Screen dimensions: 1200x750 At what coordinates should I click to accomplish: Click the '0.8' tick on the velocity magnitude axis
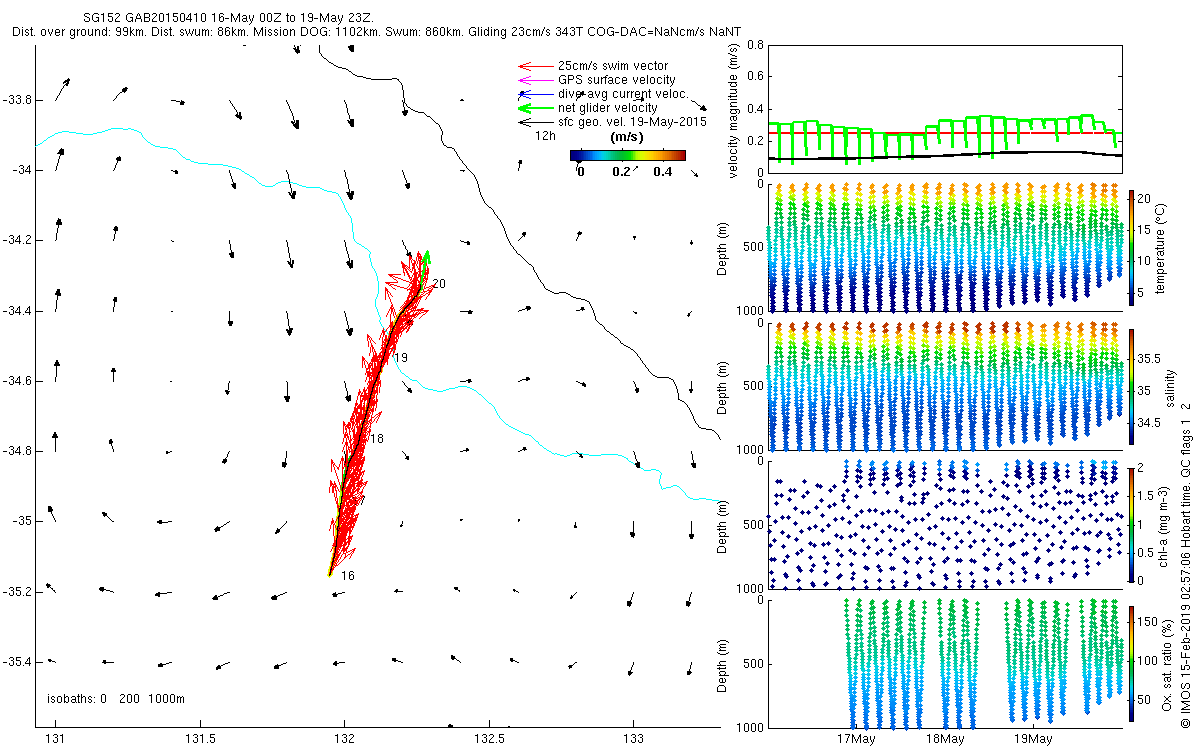756,46
